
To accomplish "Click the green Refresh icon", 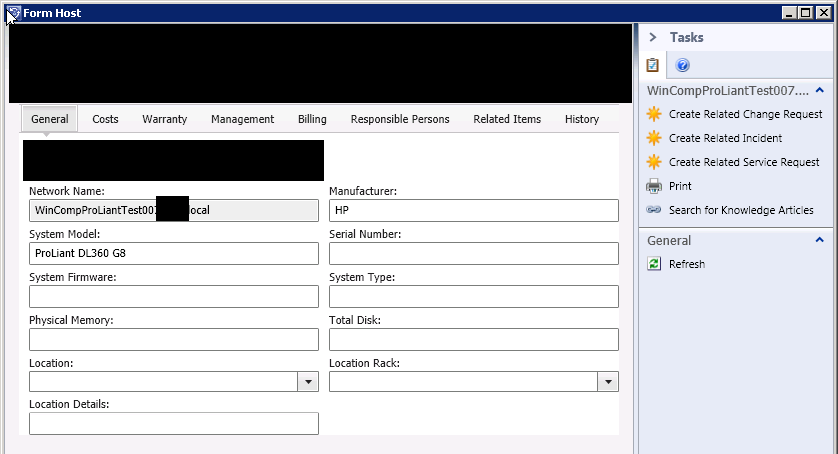I will pyautogui.click(x=654, y=264).
